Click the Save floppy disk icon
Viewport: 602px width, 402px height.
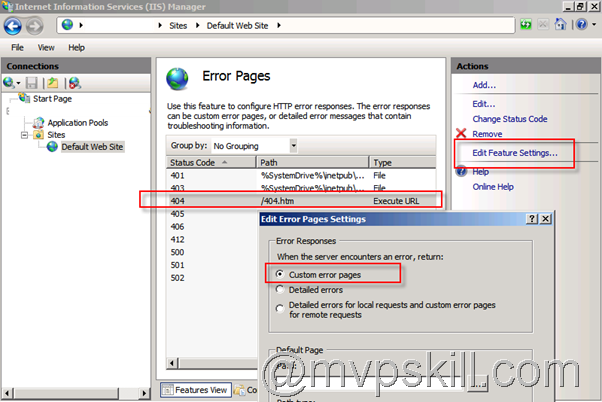[x=31, y=83]
